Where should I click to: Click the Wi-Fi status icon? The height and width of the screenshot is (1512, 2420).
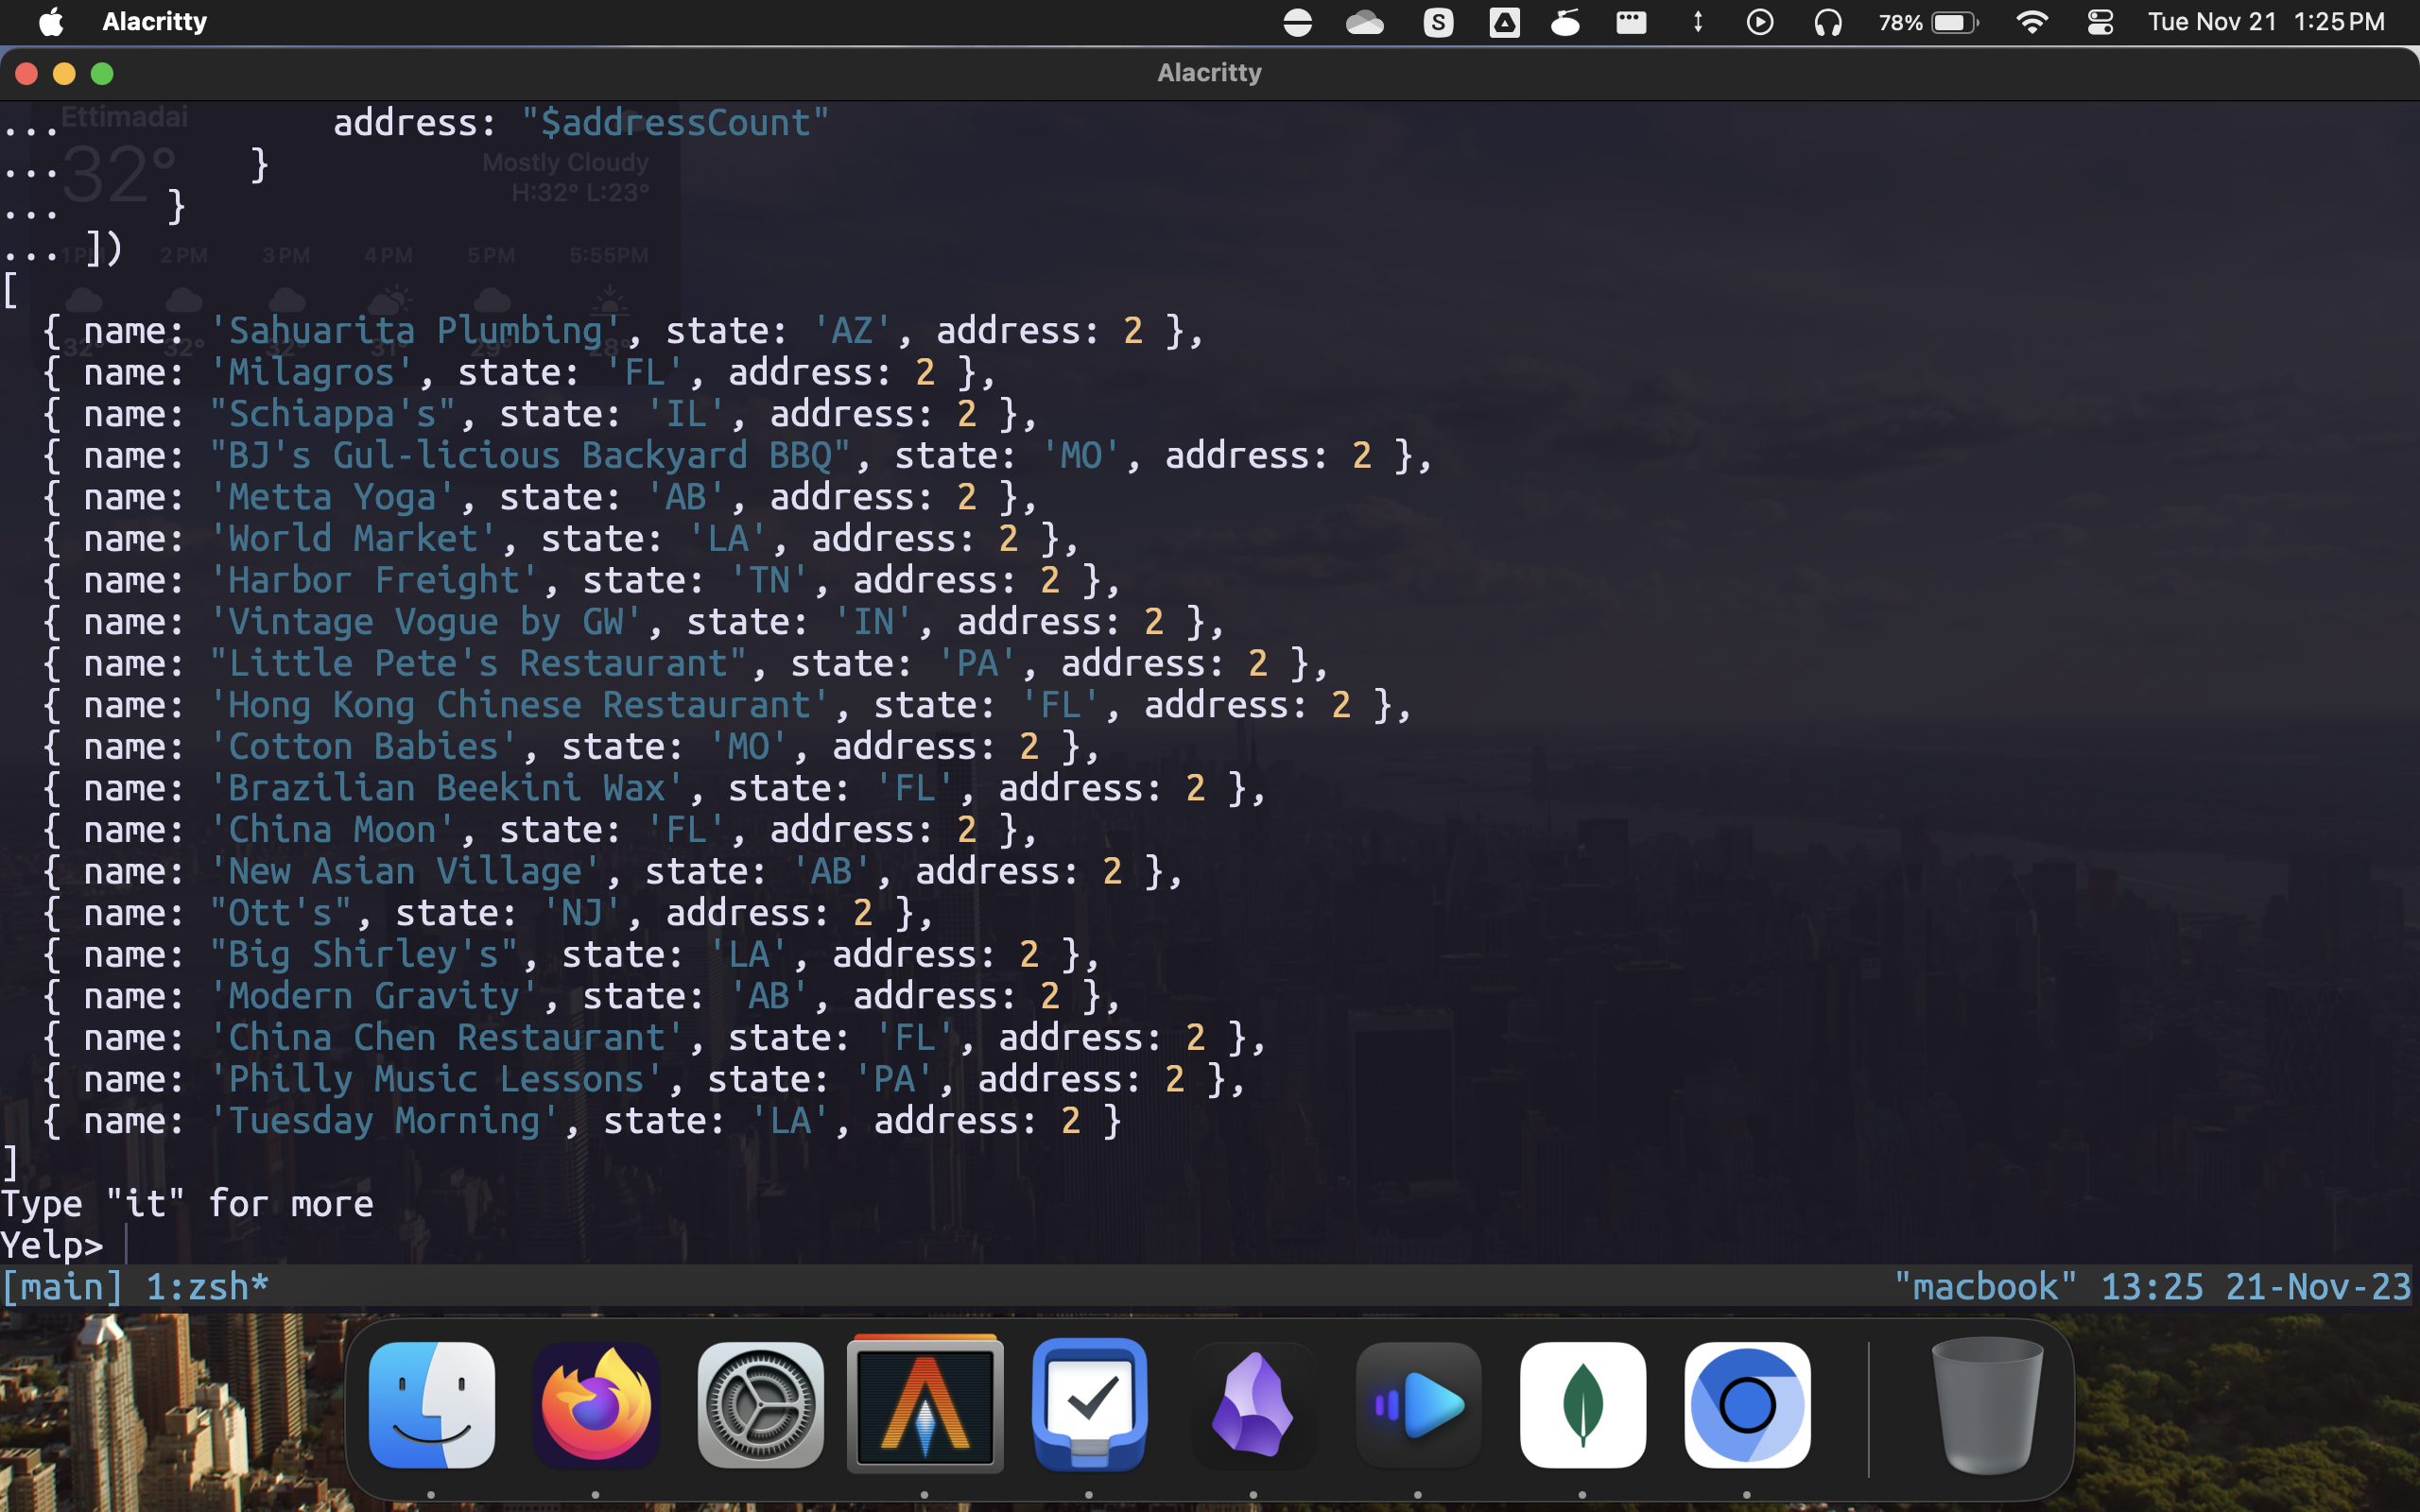click(x=2031, y=22)
